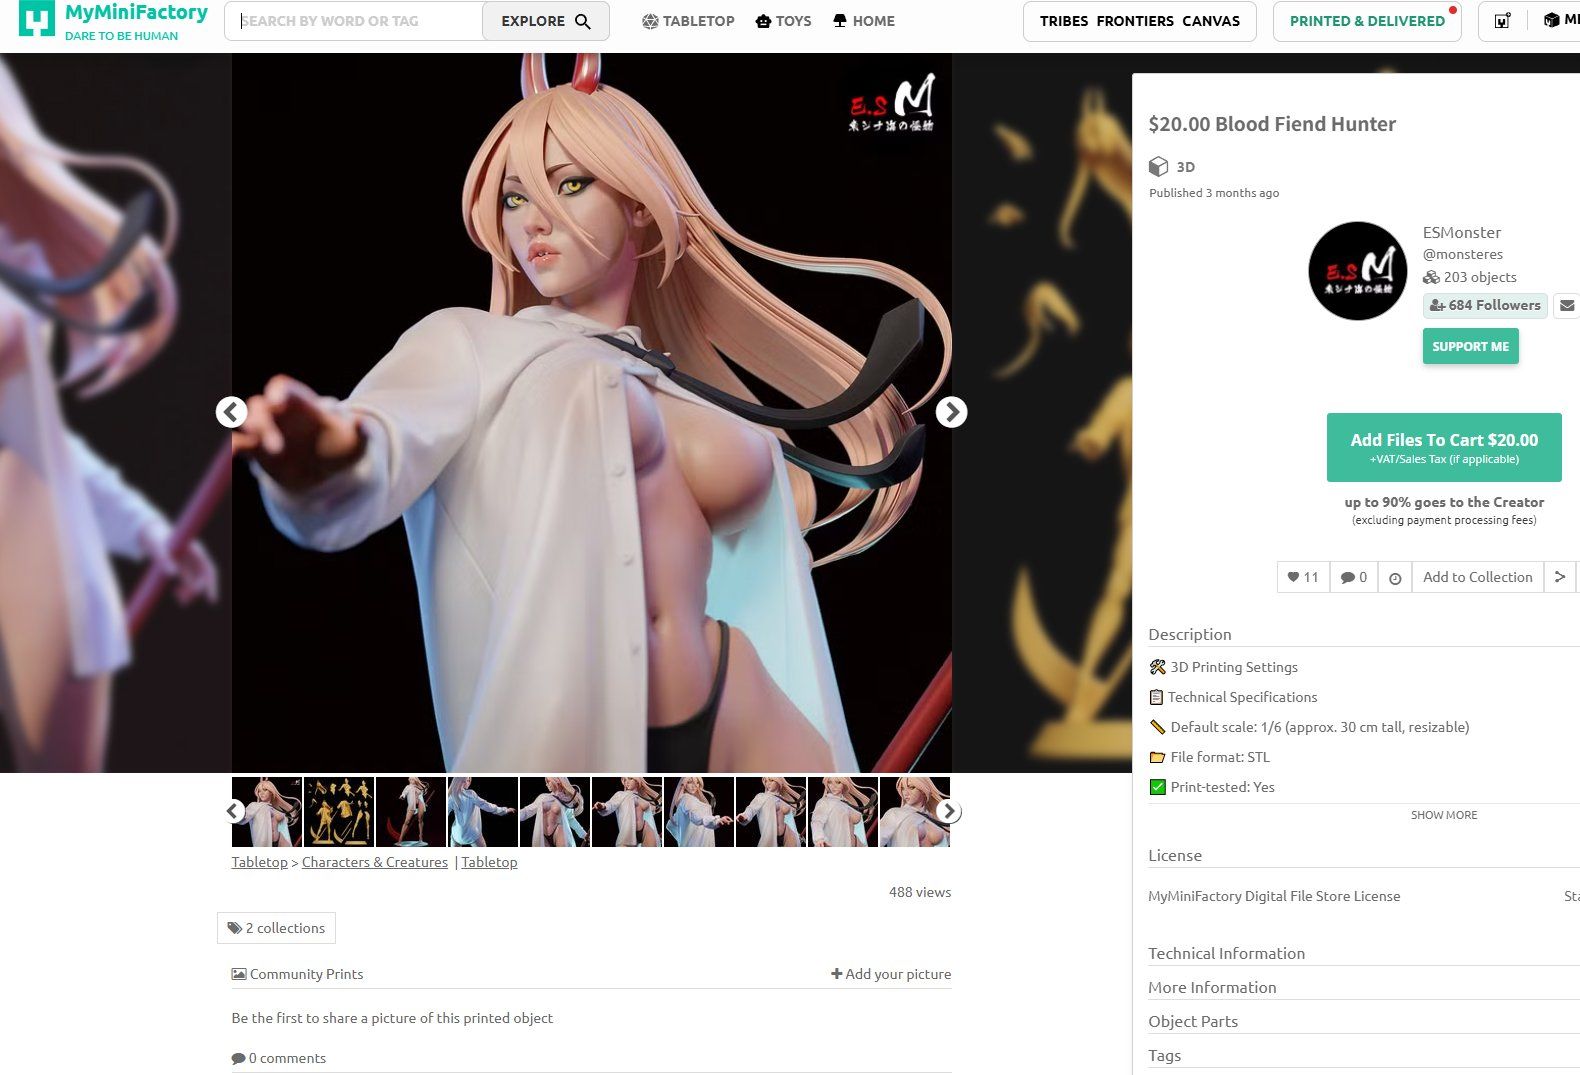Show previous image with left arrow
The width and height of the screenshot is (1580, 1075).
pyautogui.click(x=232, y=412)
